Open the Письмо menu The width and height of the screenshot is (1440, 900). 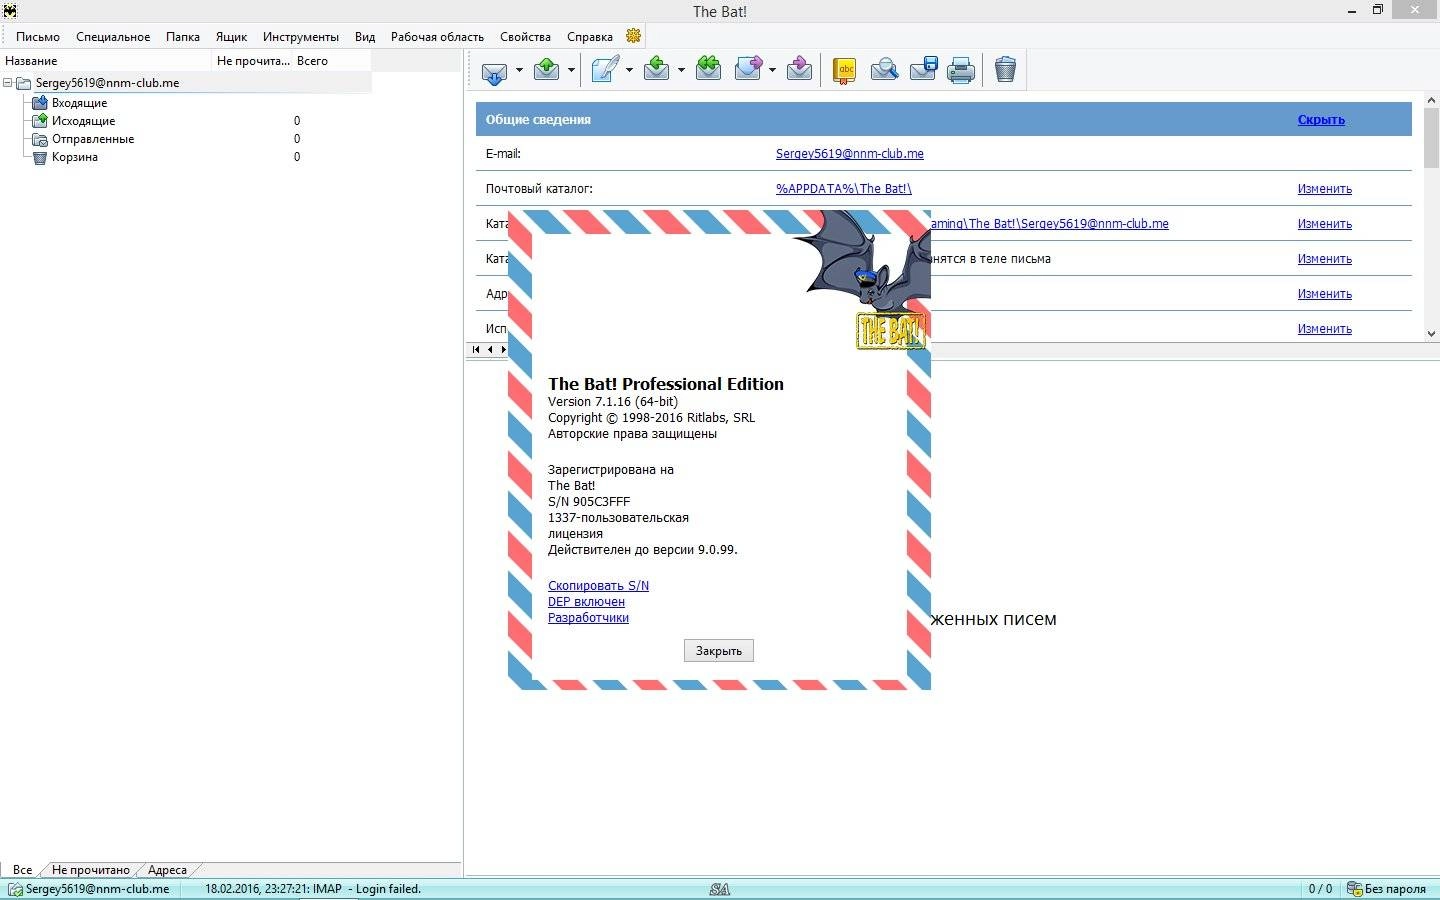tap(38, 37)
